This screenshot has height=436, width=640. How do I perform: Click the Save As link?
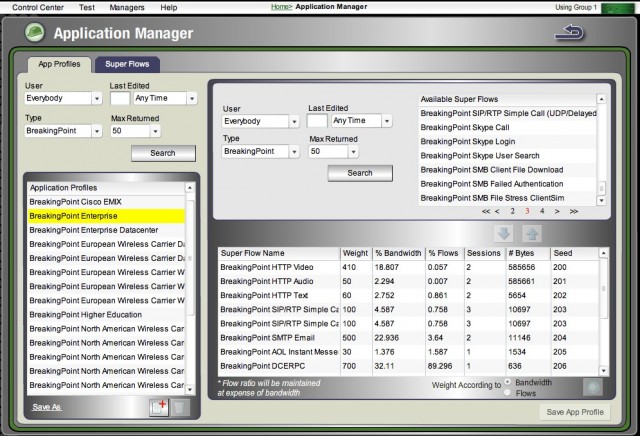point(47,407)
